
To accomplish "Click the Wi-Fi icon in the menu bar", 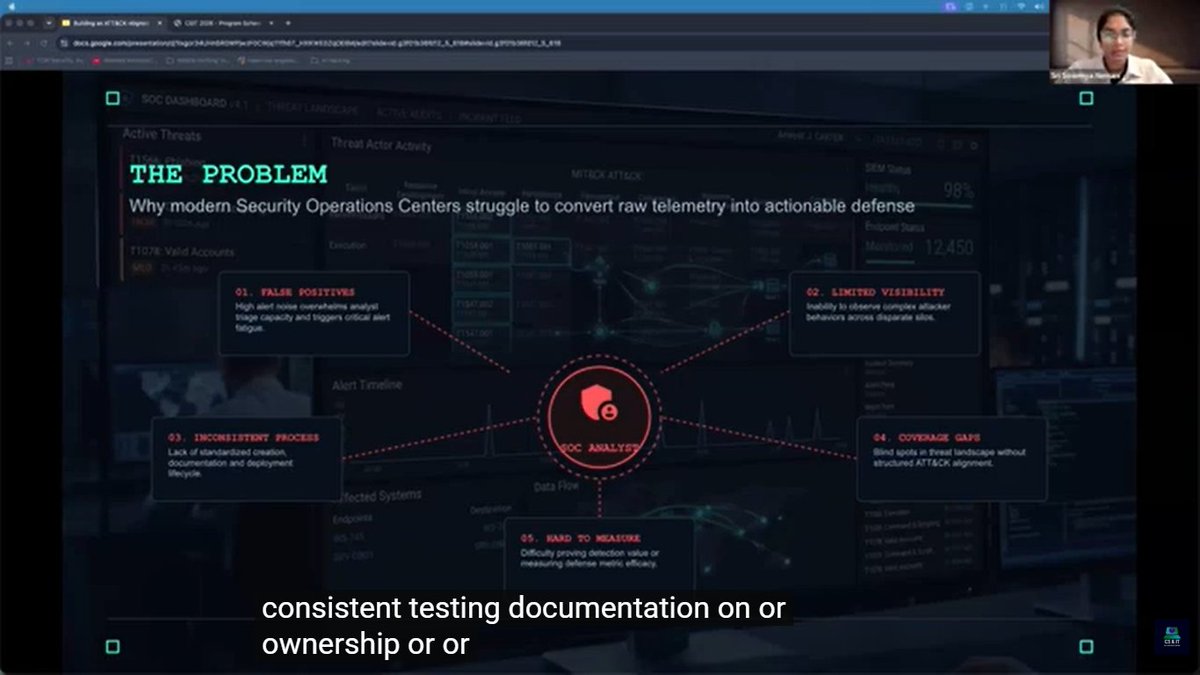I will click(x=1021, y=6).
